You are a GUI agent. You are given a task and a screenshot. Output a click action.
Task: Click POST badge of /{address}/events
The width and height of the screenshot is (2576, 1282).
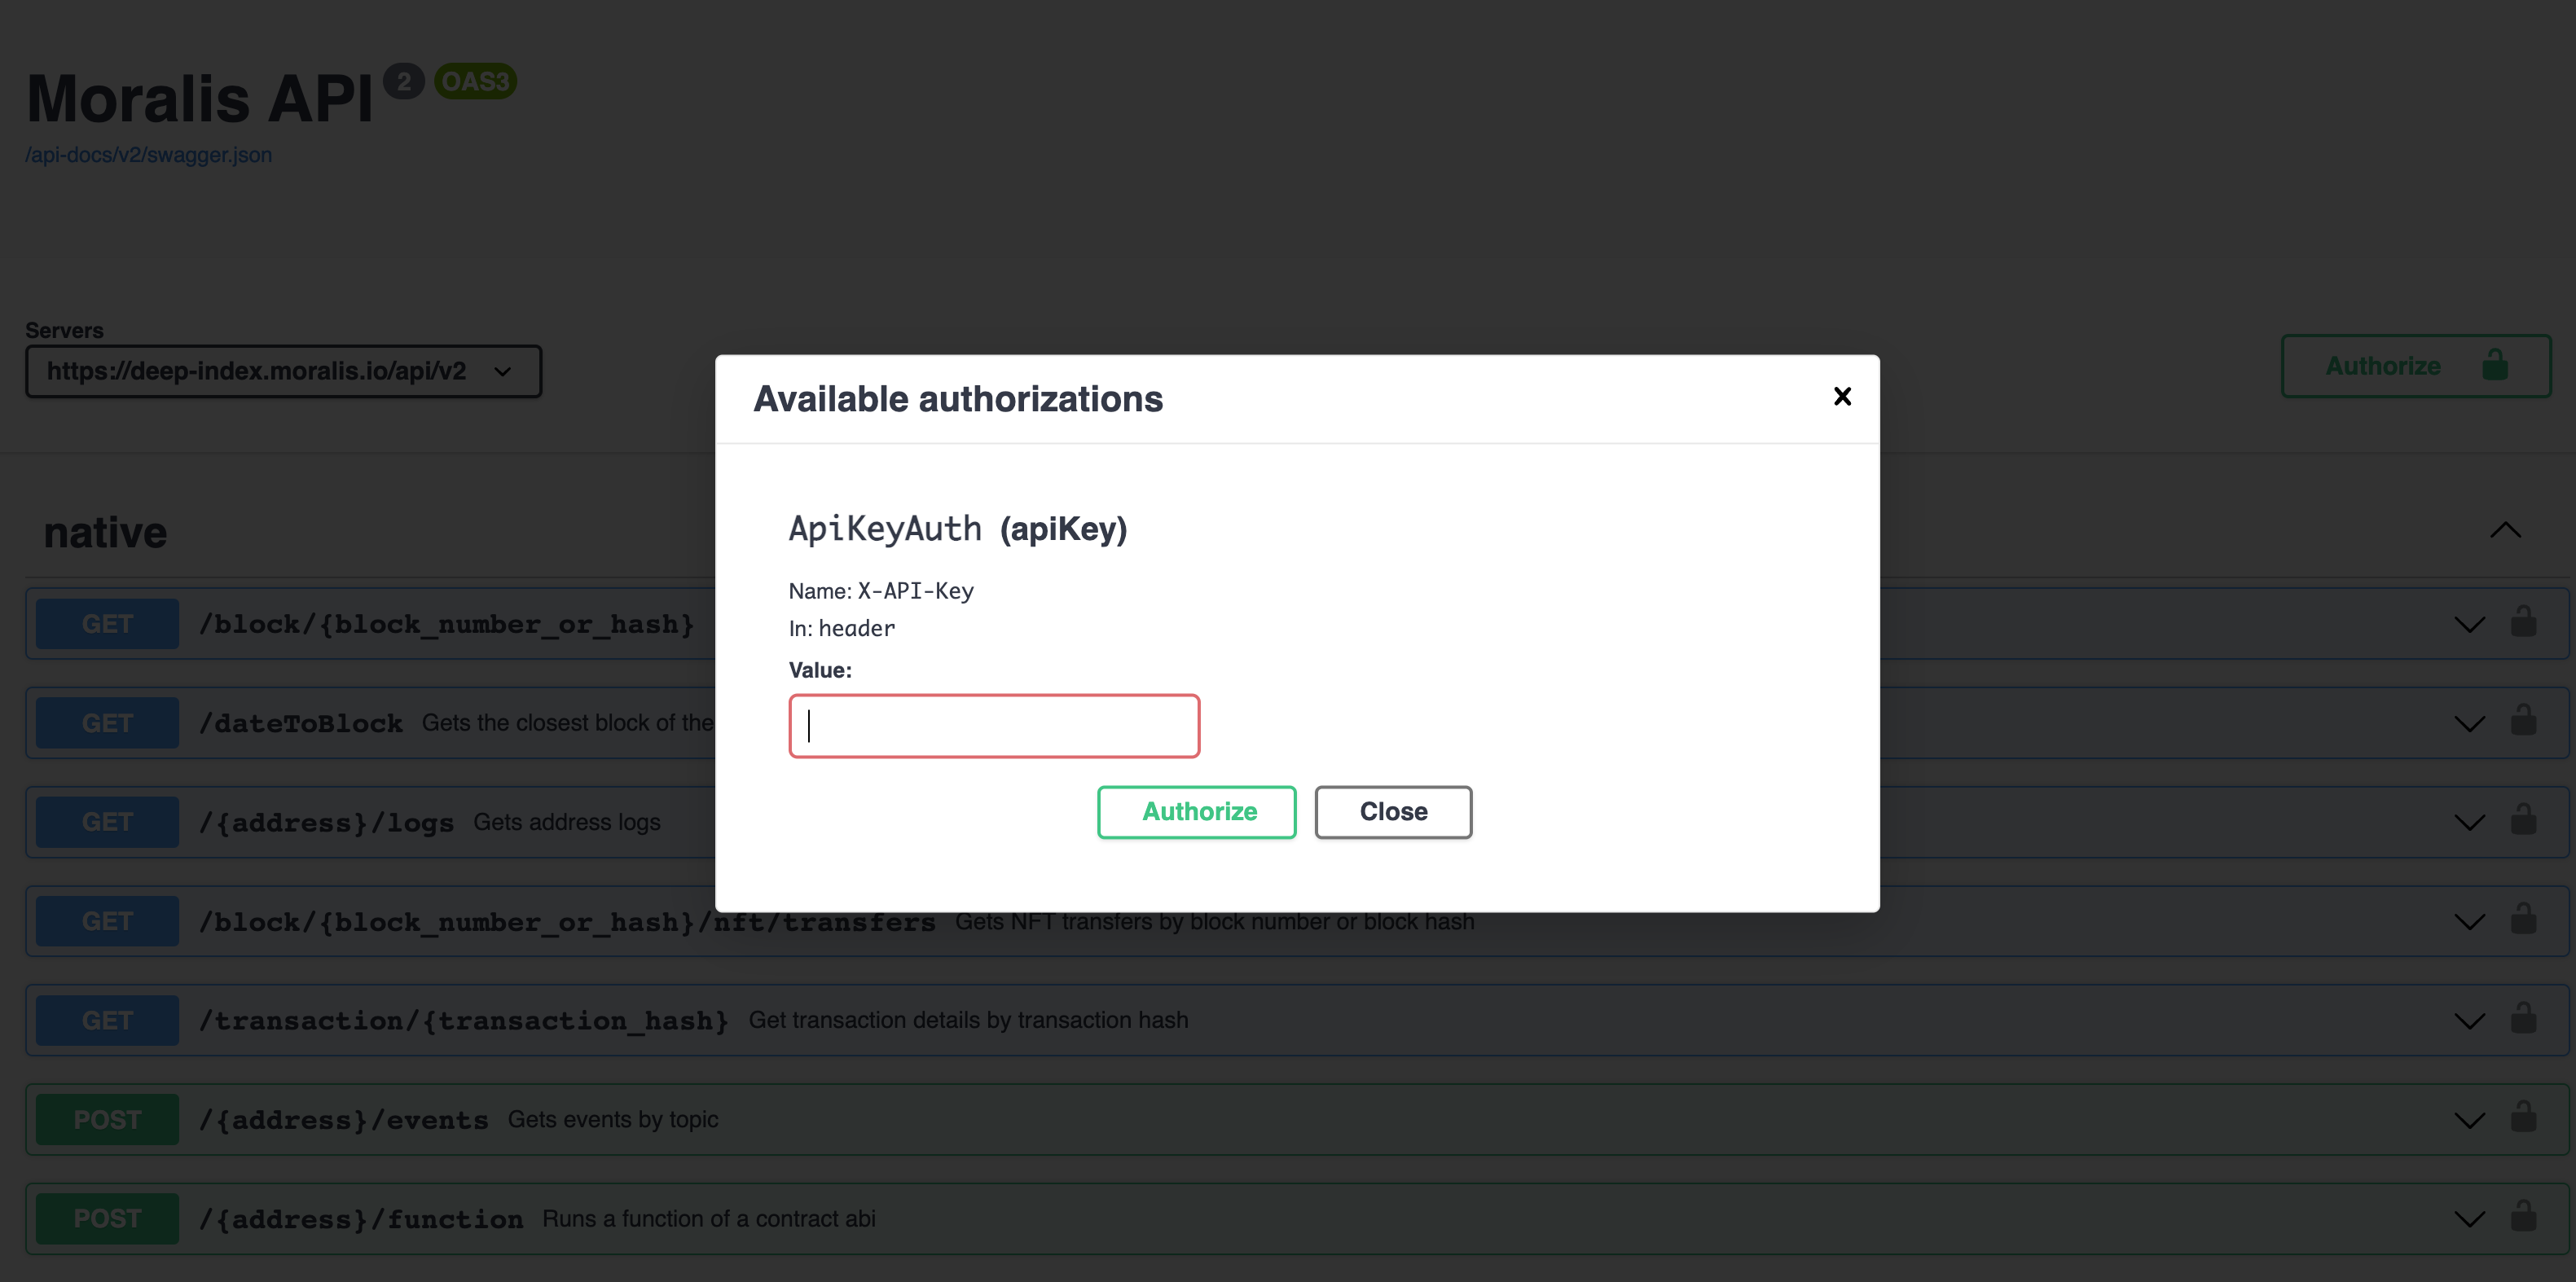pos(107,1120)
